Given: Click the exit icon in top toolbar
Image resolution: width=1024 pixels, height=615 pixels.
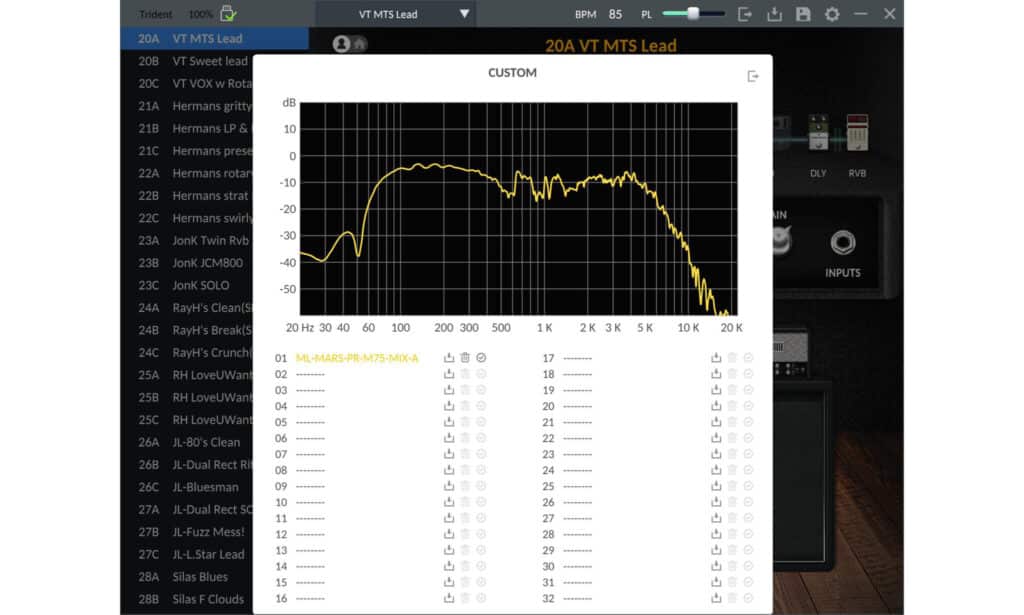Looking at the screenshot, I should 744,14.
